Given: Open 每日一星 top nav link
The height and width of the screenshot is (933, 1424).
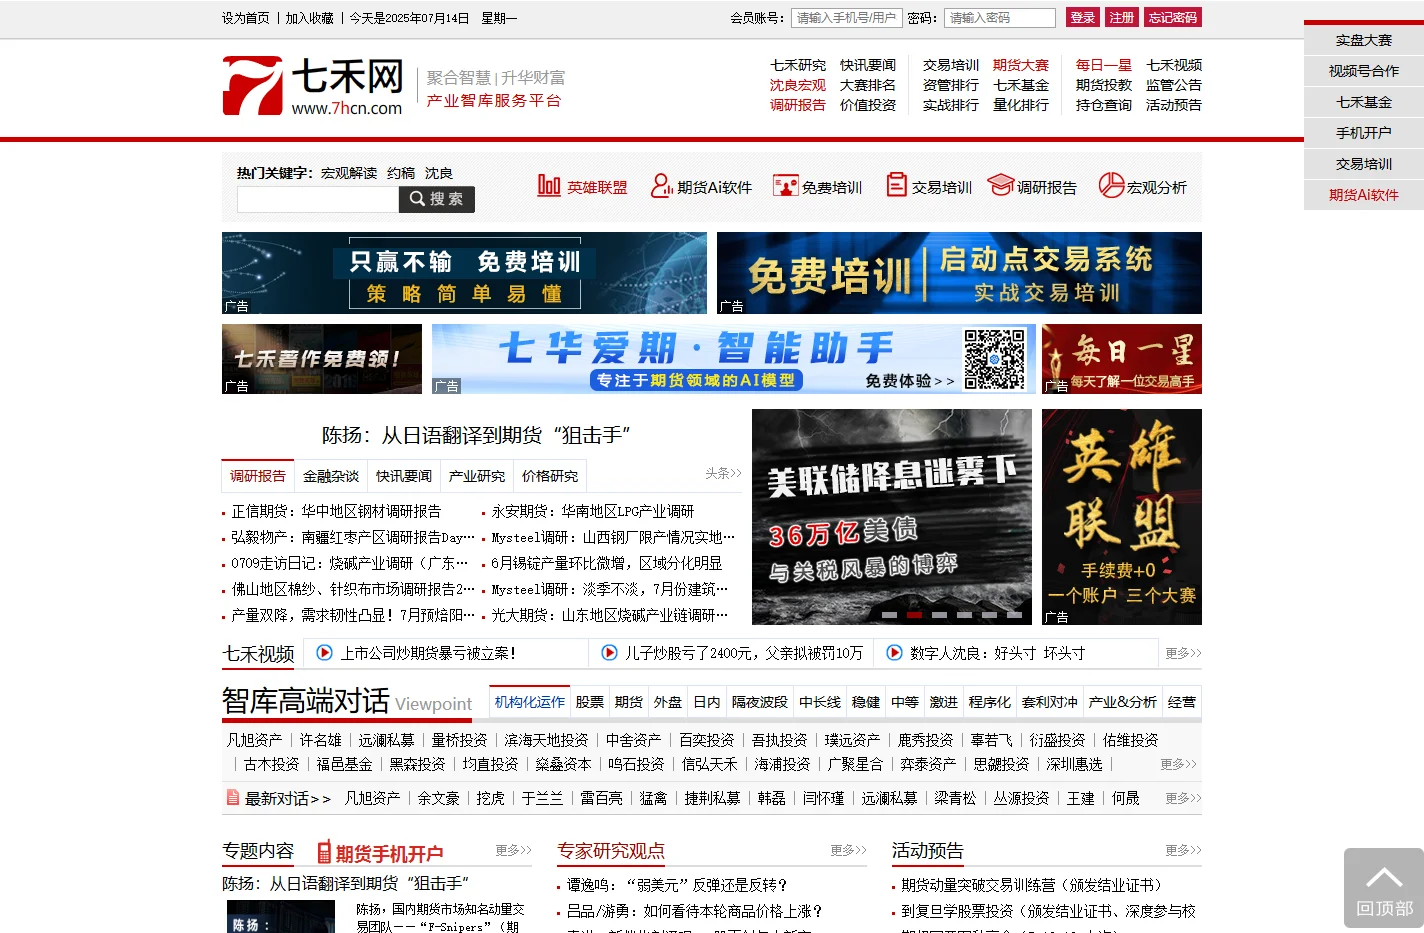Looking at the screenshot, I should 1104,65.
